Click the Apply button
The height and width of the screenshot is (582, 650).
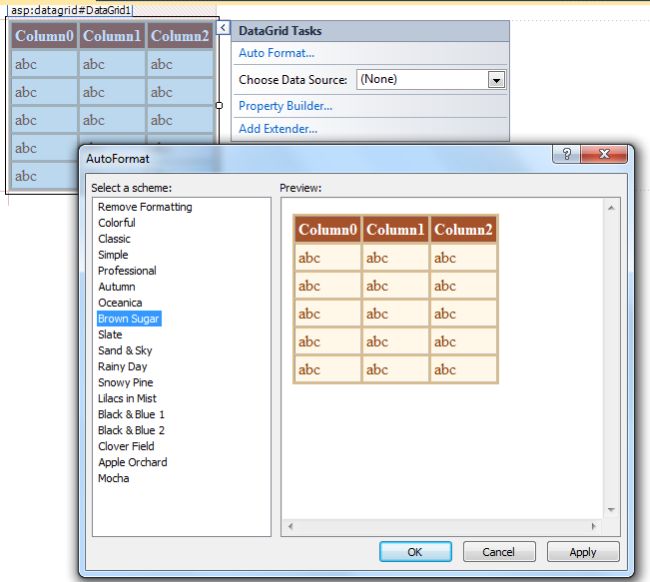pos(583,552)
